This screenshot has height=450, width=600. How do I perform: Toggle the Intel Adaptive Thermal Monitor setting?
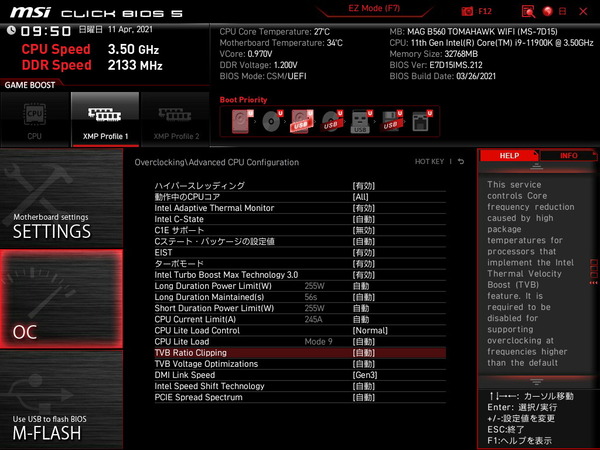point(363,208)
